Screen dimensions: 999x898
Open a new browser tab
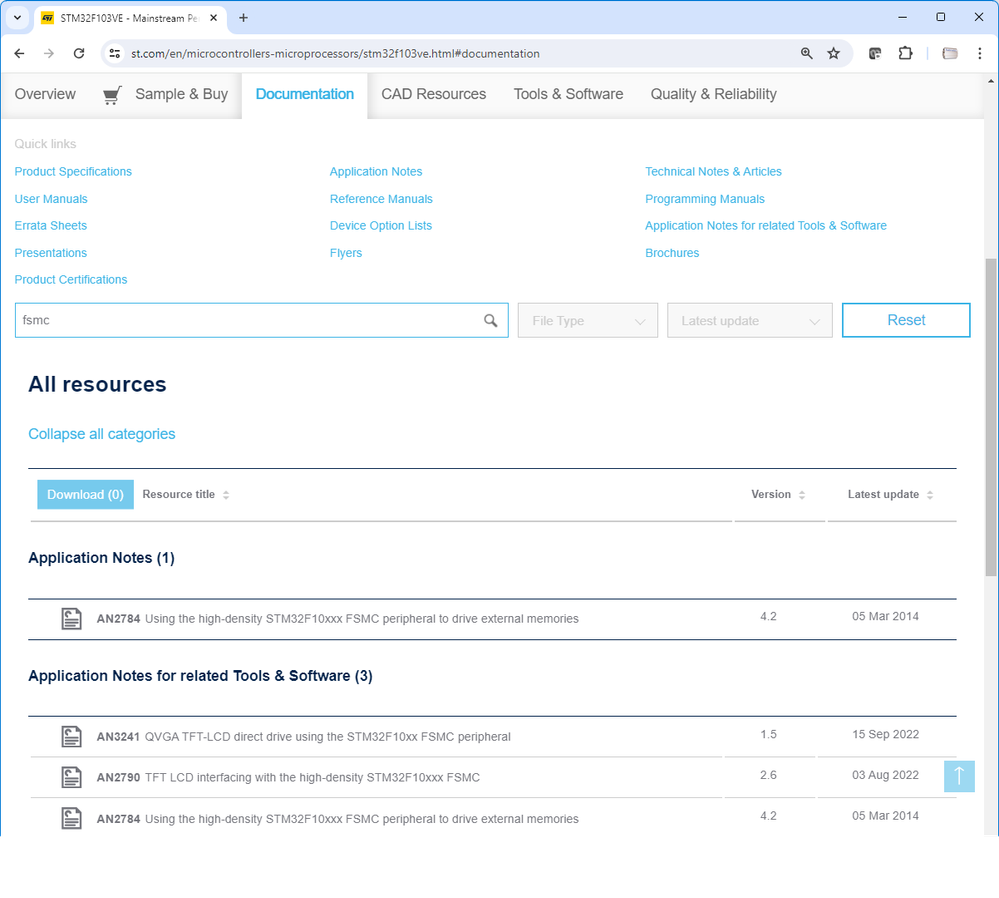pyautogui.click(x=243, y=18)
